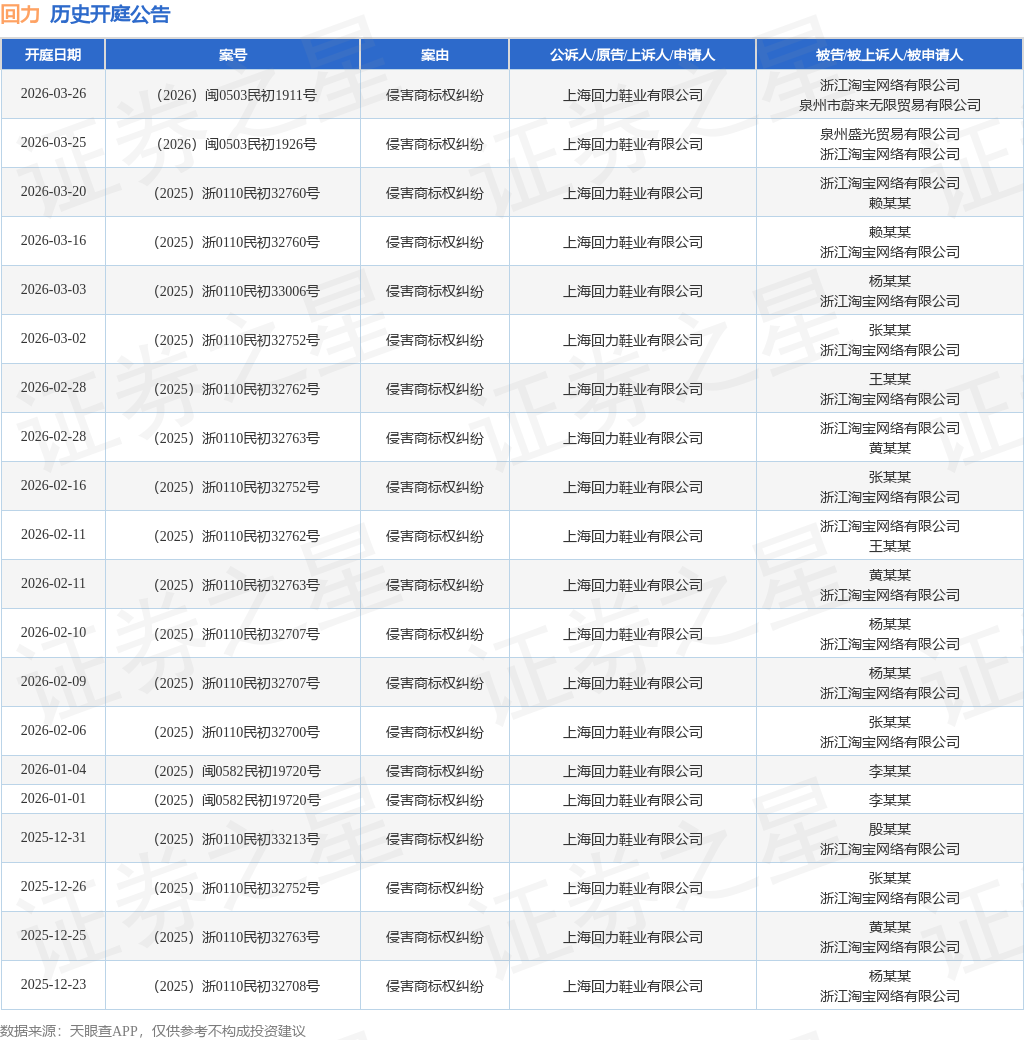Screen dimensions: 1024x1040
Task: Click 赖某某 in the 2026-03-20 row
Action: (889, 204)
